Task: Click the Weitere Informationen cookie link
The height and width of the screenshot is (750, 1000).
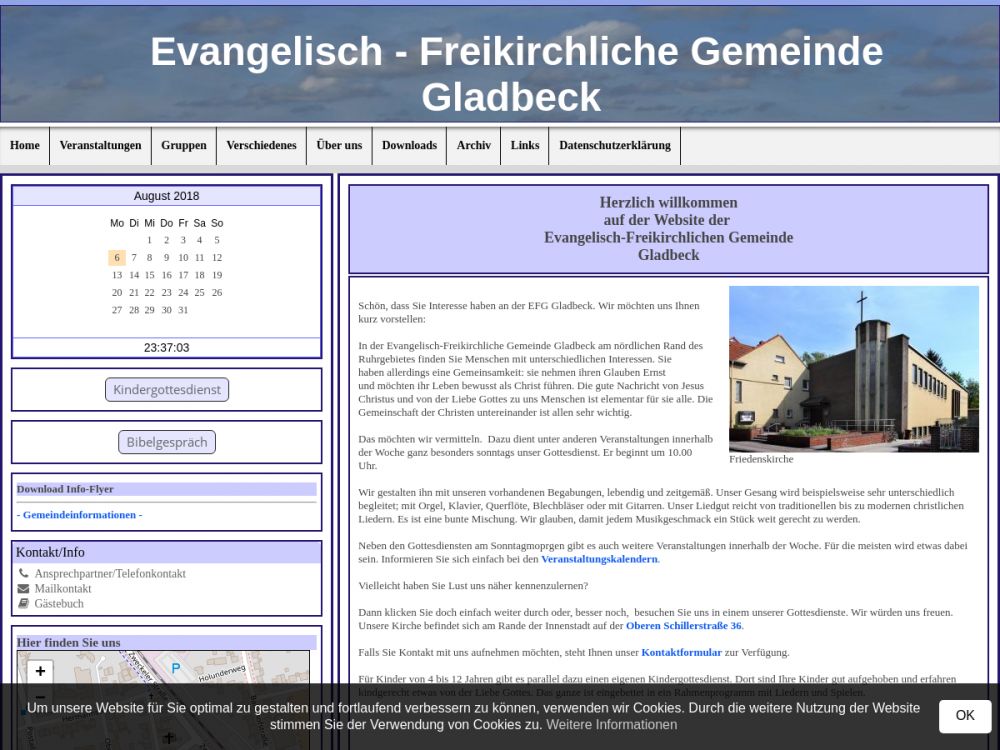Action: coord(612,725)
